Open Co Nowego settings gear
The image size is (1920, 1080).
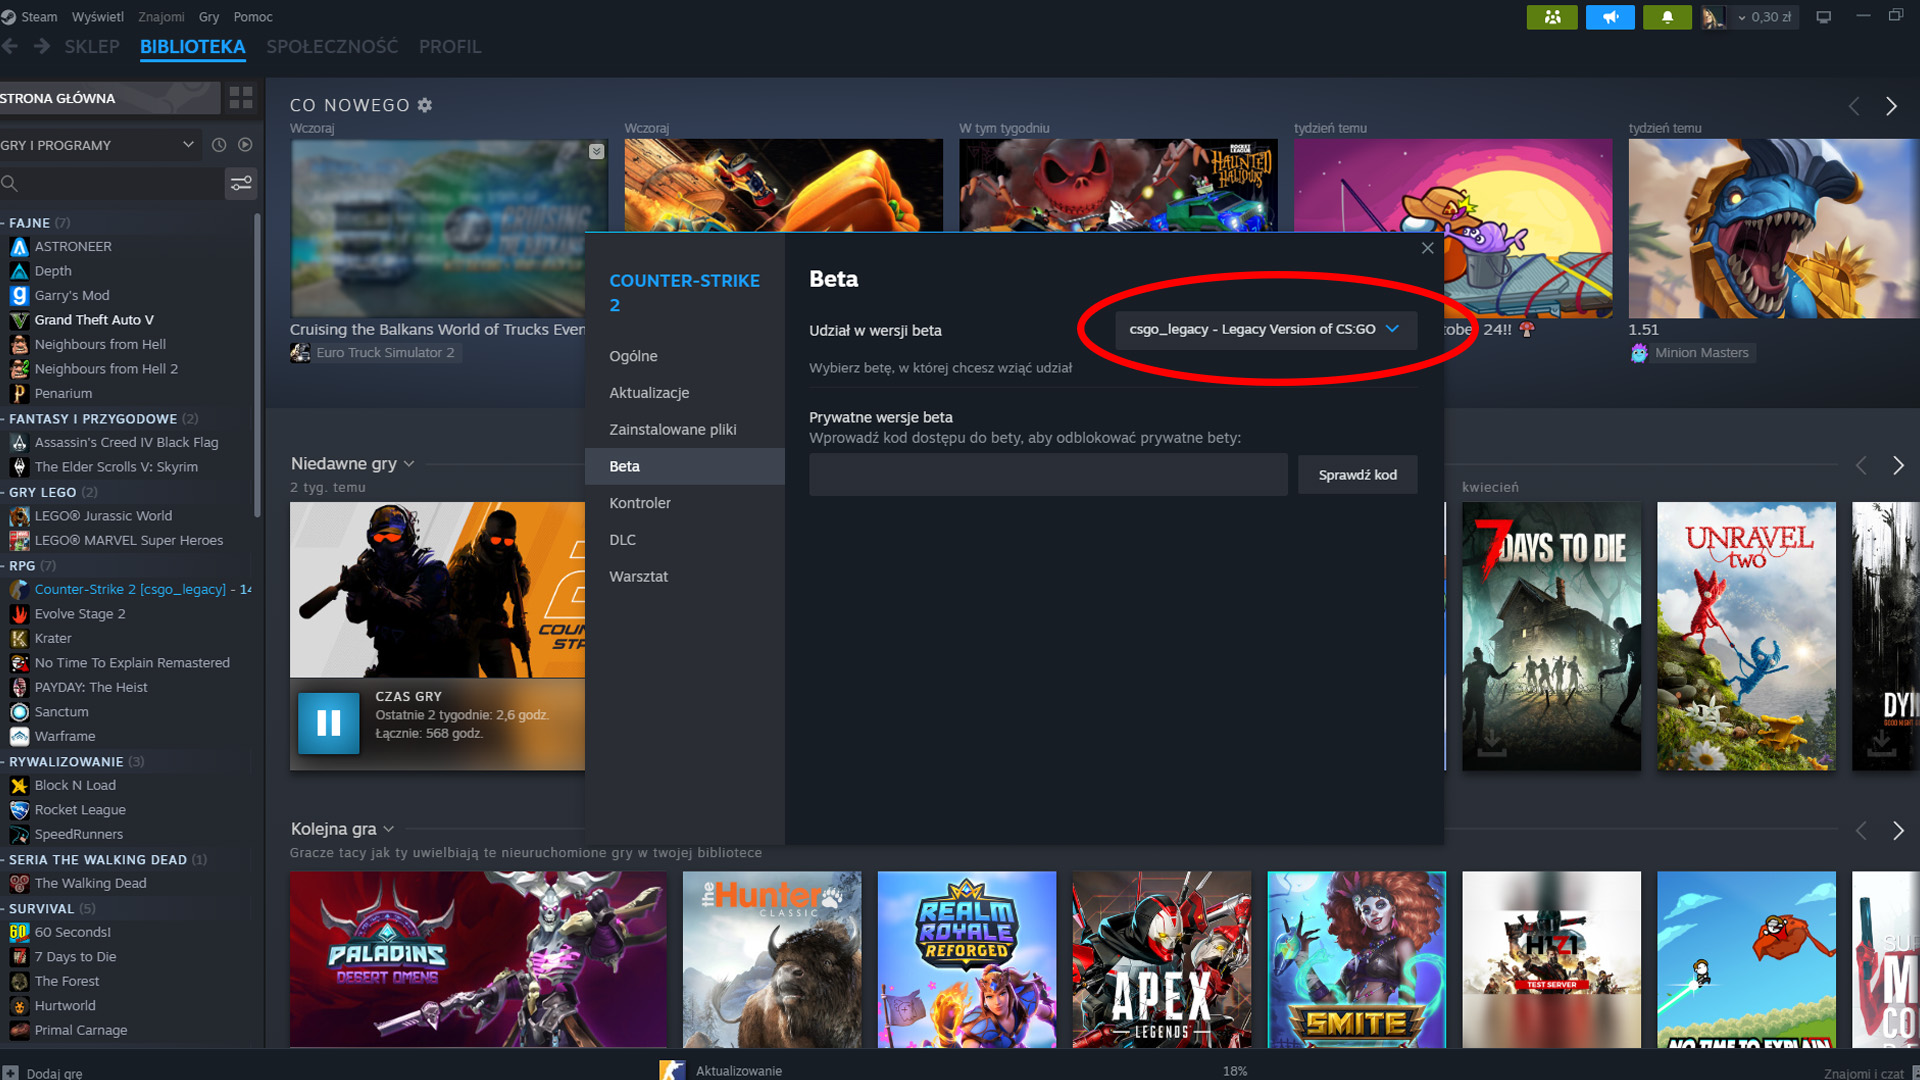[x=425, y=105]
